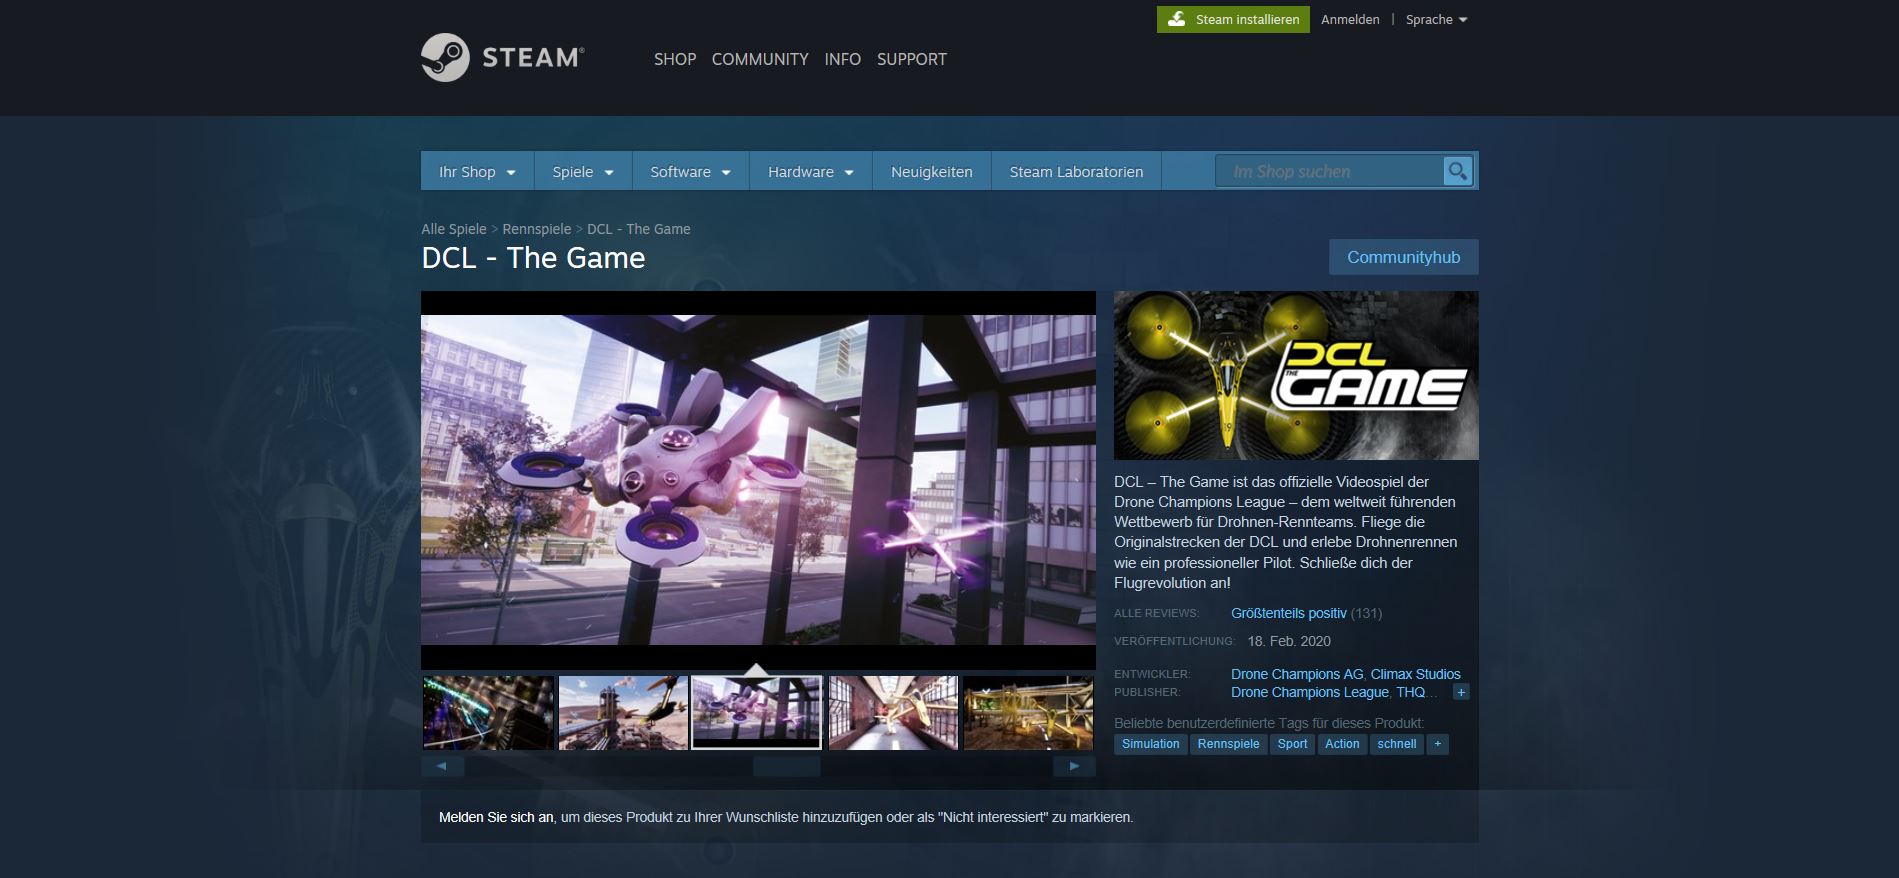The height and width of the screenshot is (878, 1899).
Task: Go to Steam Laboratorien tab
Action: pos(1076,171)
